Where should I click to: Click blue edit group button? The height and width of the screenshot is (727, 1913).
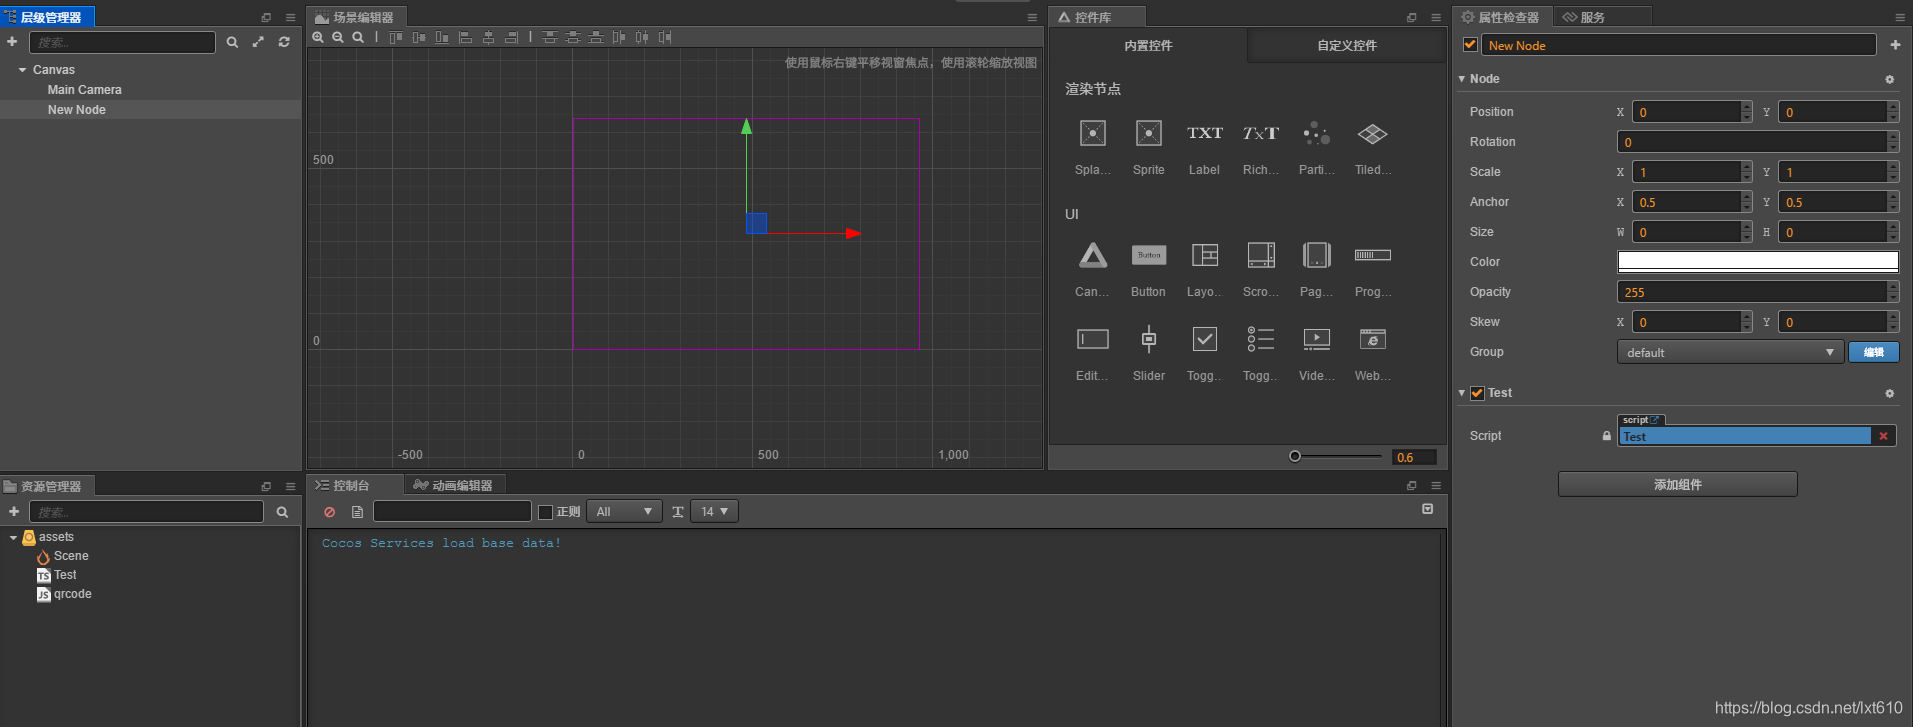pos(1873,352)
